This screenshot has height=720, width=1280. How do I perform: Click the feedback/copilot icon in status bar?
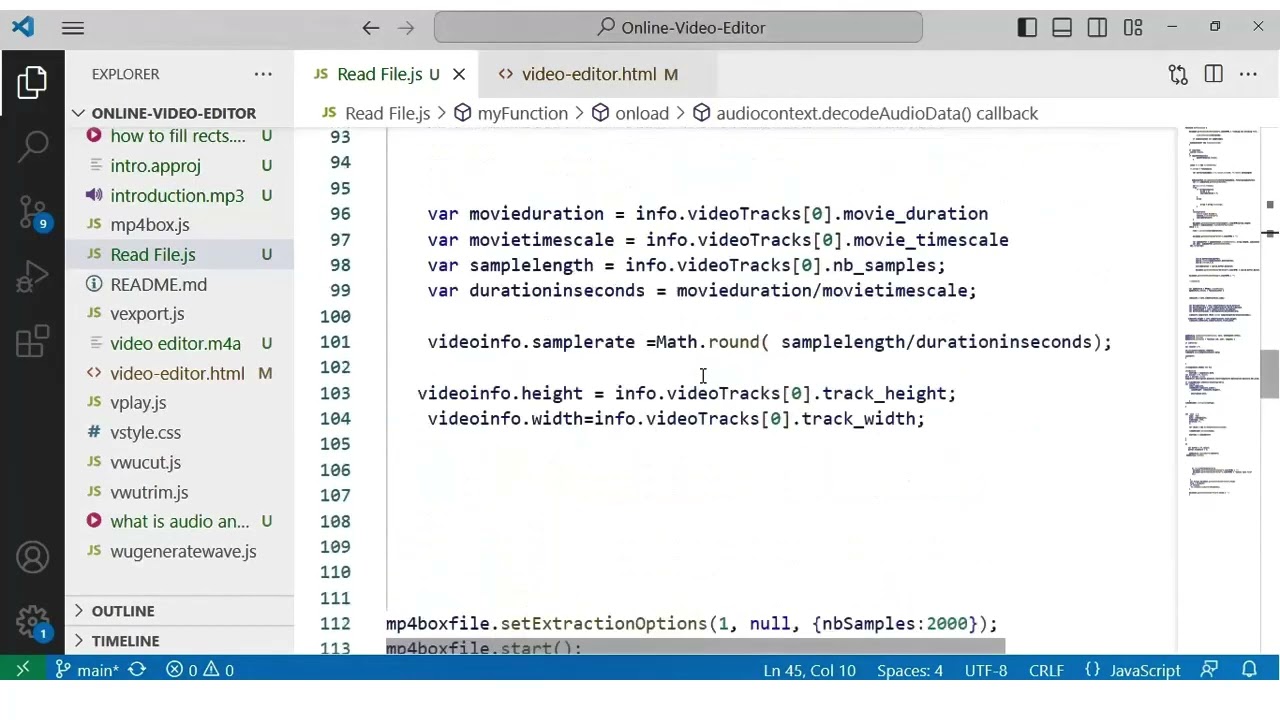click(x=1210, y=670)
